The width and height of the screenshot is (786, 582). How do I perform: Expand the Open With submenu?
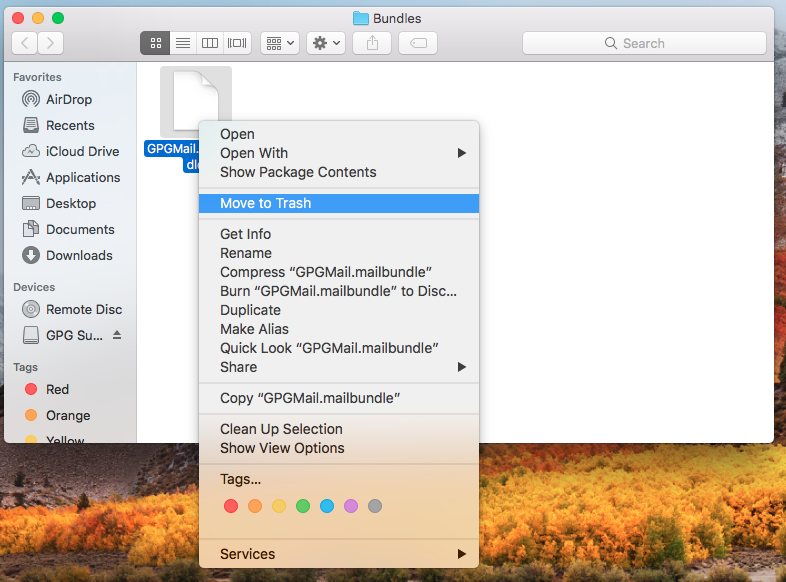(x=339, y=153)
